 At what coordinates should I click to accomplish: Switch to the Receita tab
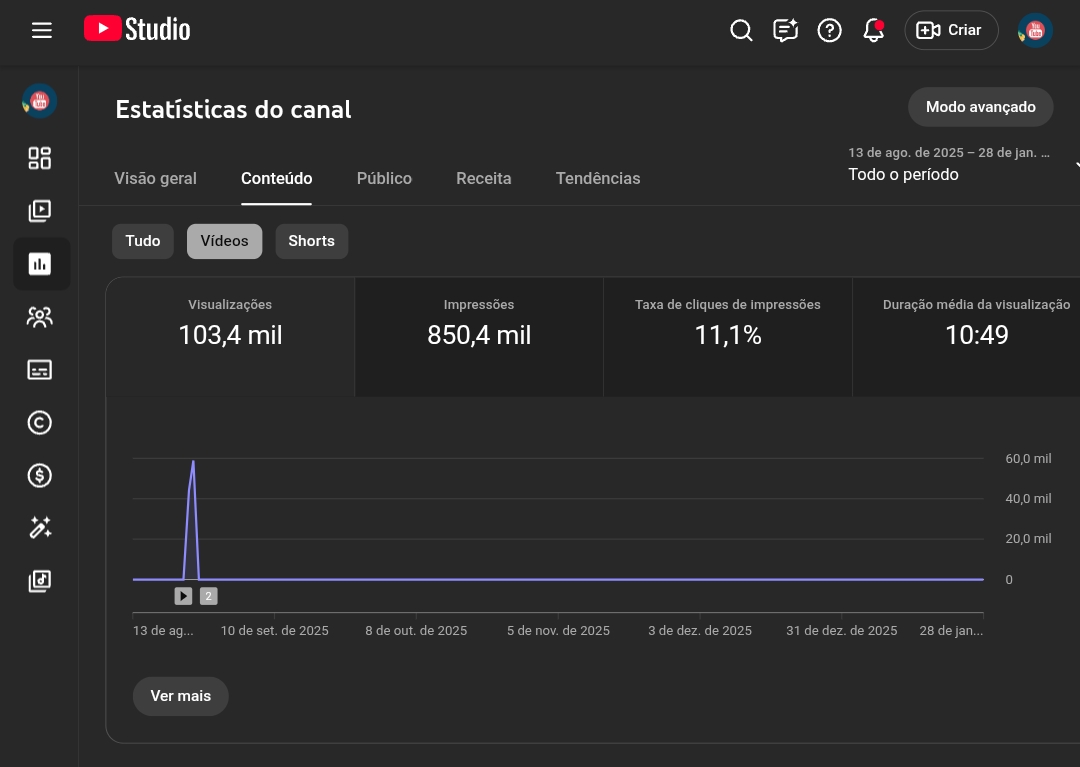click(483, 179)
